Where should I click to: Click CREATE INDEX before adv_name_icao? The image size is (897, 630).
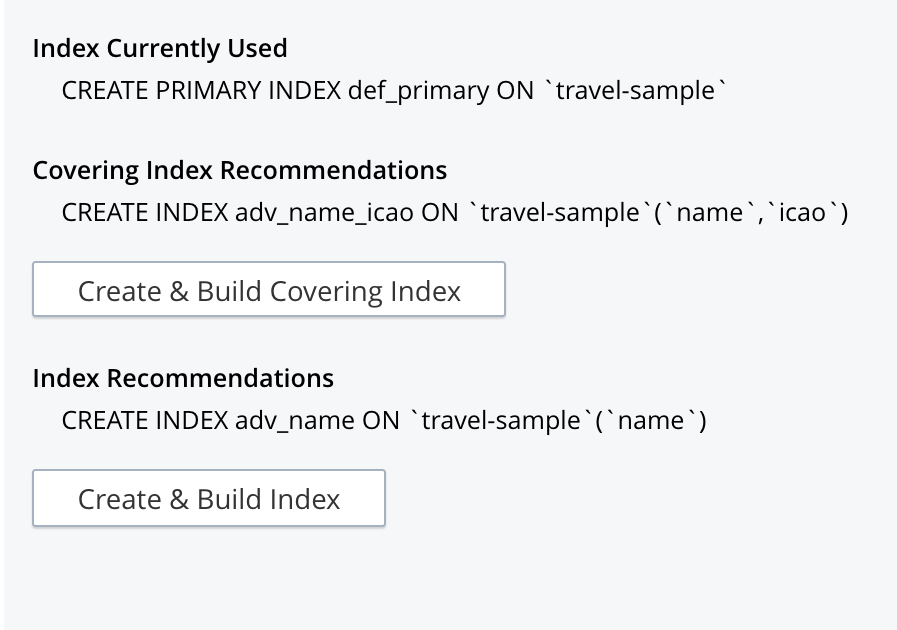click(x=145, y=212)
